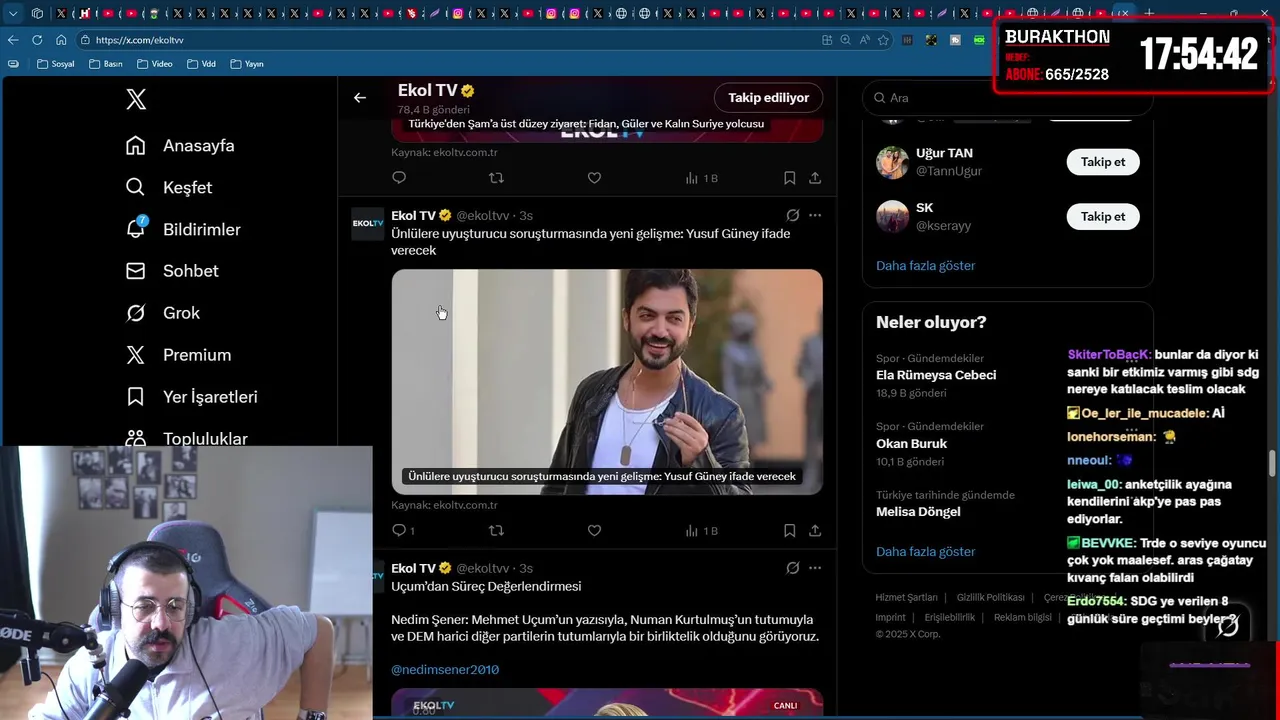
Task: Open the Vdd bookmarks folder
Action: click(200, 64)
